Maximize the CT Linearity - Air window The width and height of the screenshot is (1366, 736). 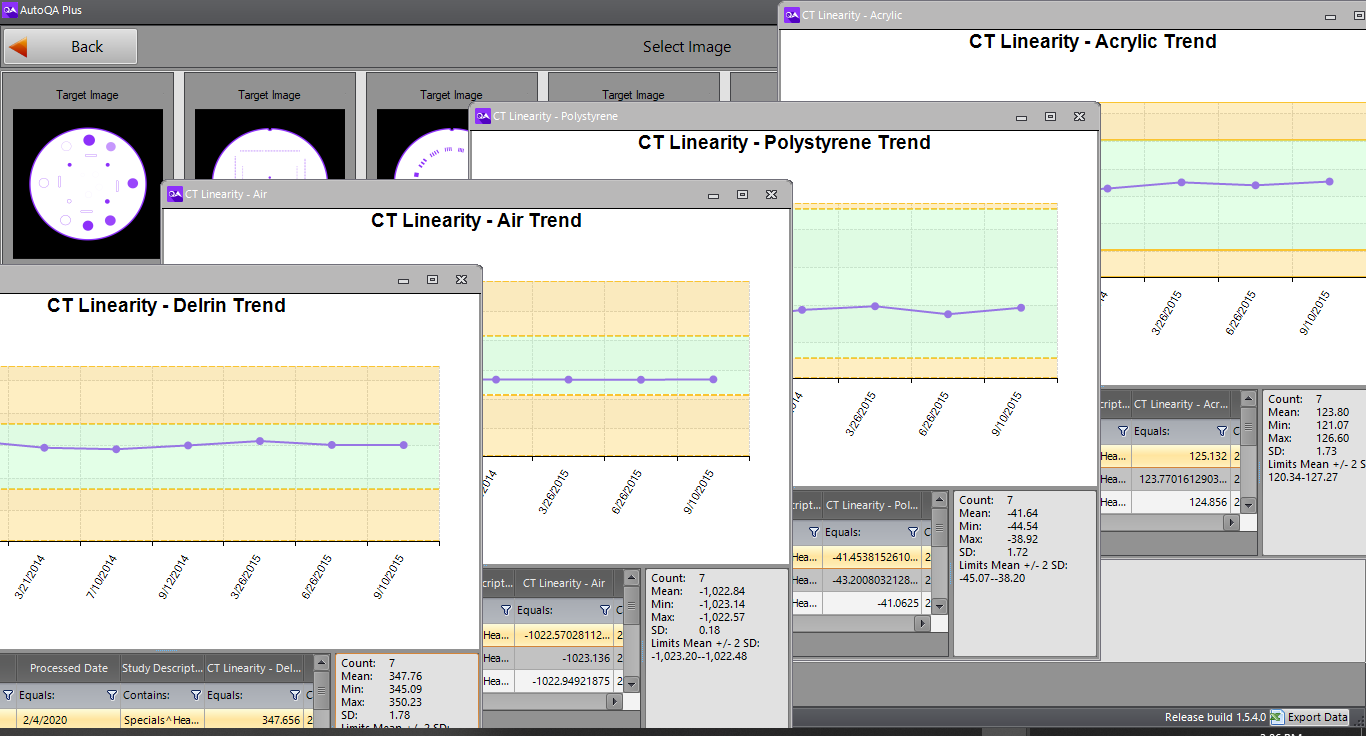(742, 195)
